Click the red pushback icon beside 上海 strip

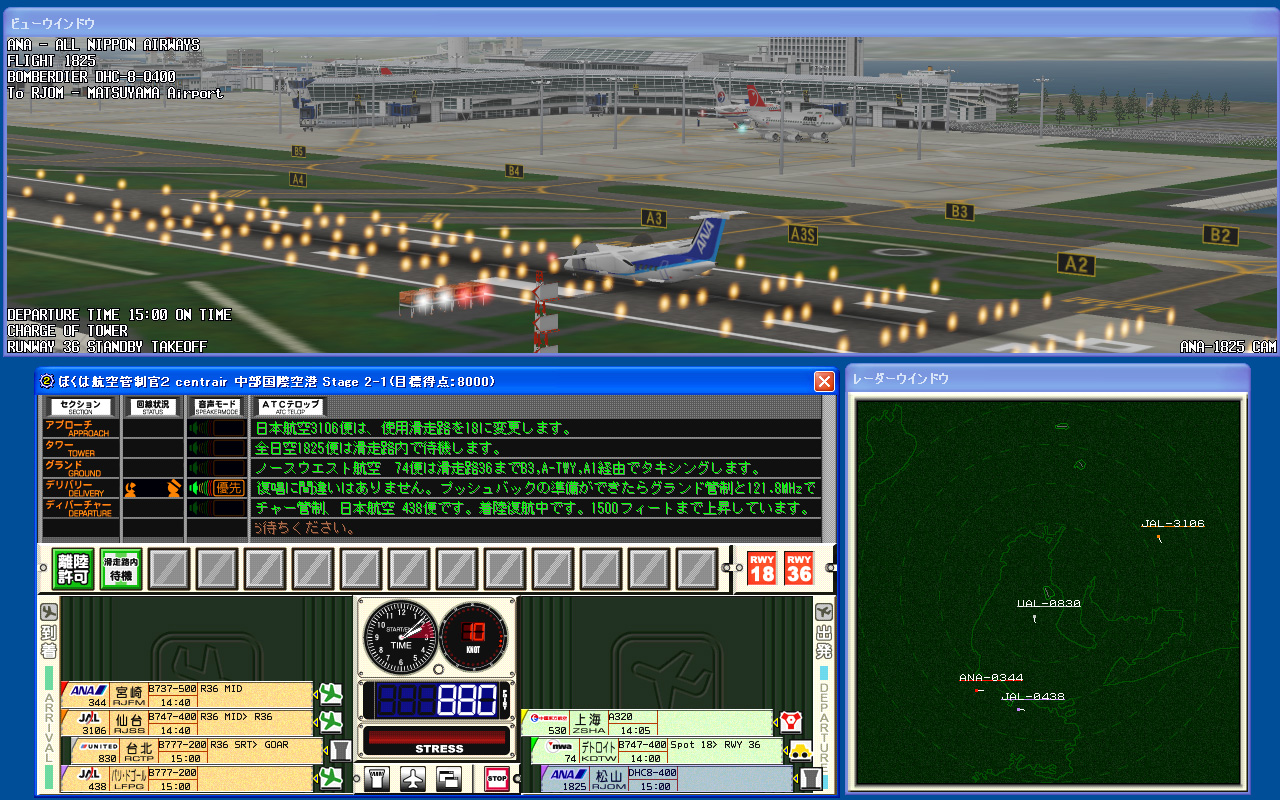[x=791, y=722]
